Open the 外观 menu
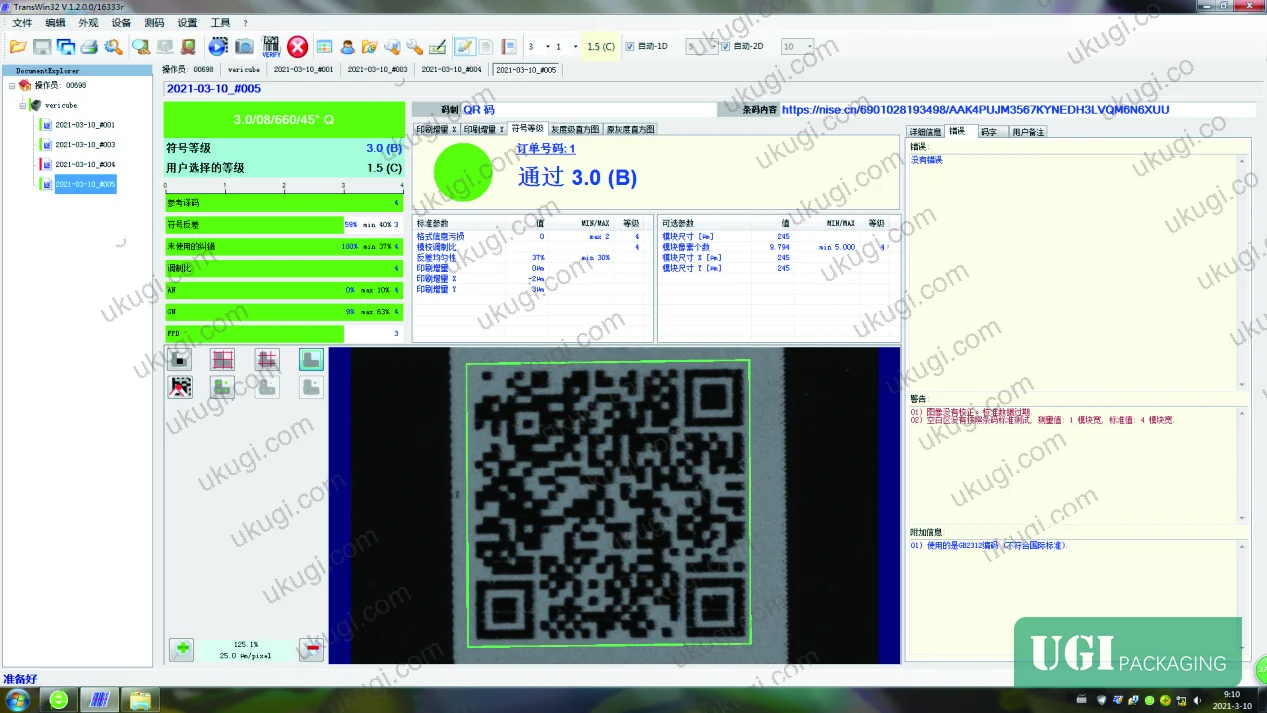 point(88,22)
